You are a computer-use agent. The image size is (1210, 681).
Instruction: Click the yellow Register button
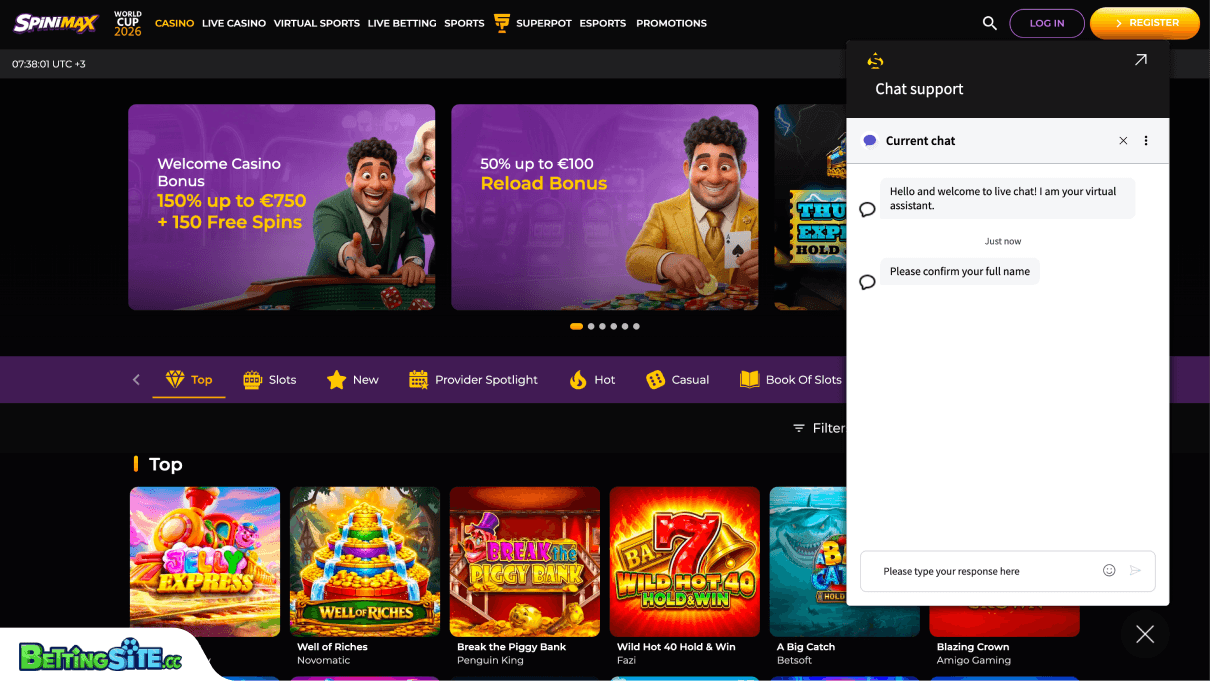pyautogui.click(x=1145, y=23)
